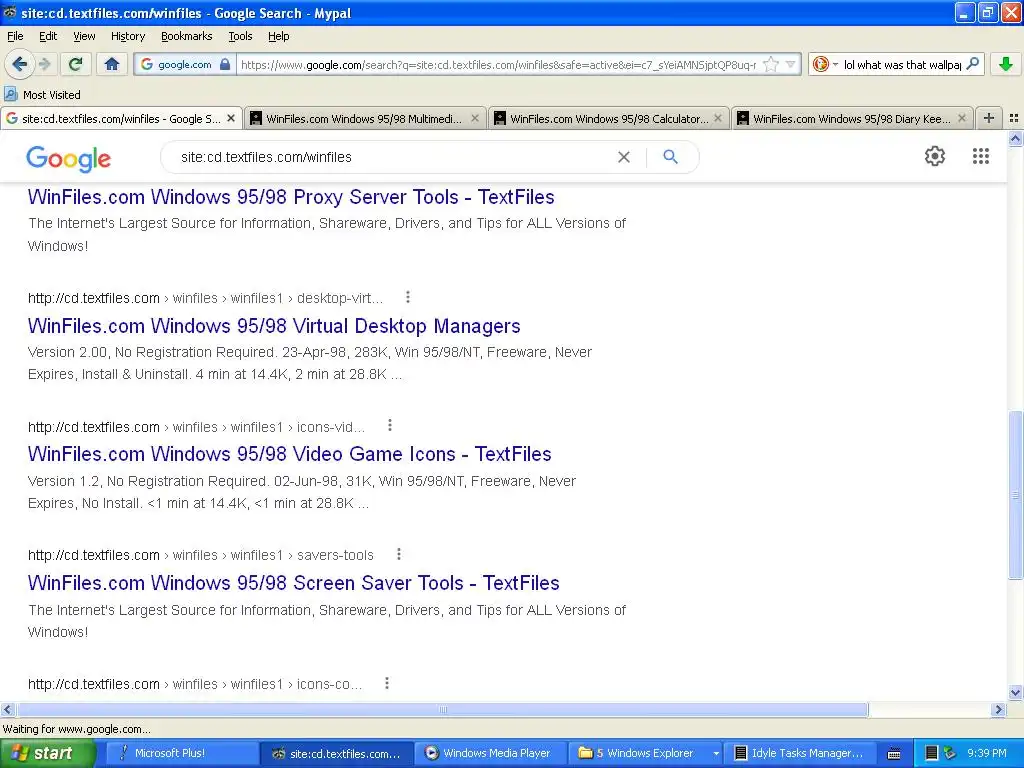Screen dimensions: 1024x768
Task: Go back to previous page
Action: [x=19, y=64]
